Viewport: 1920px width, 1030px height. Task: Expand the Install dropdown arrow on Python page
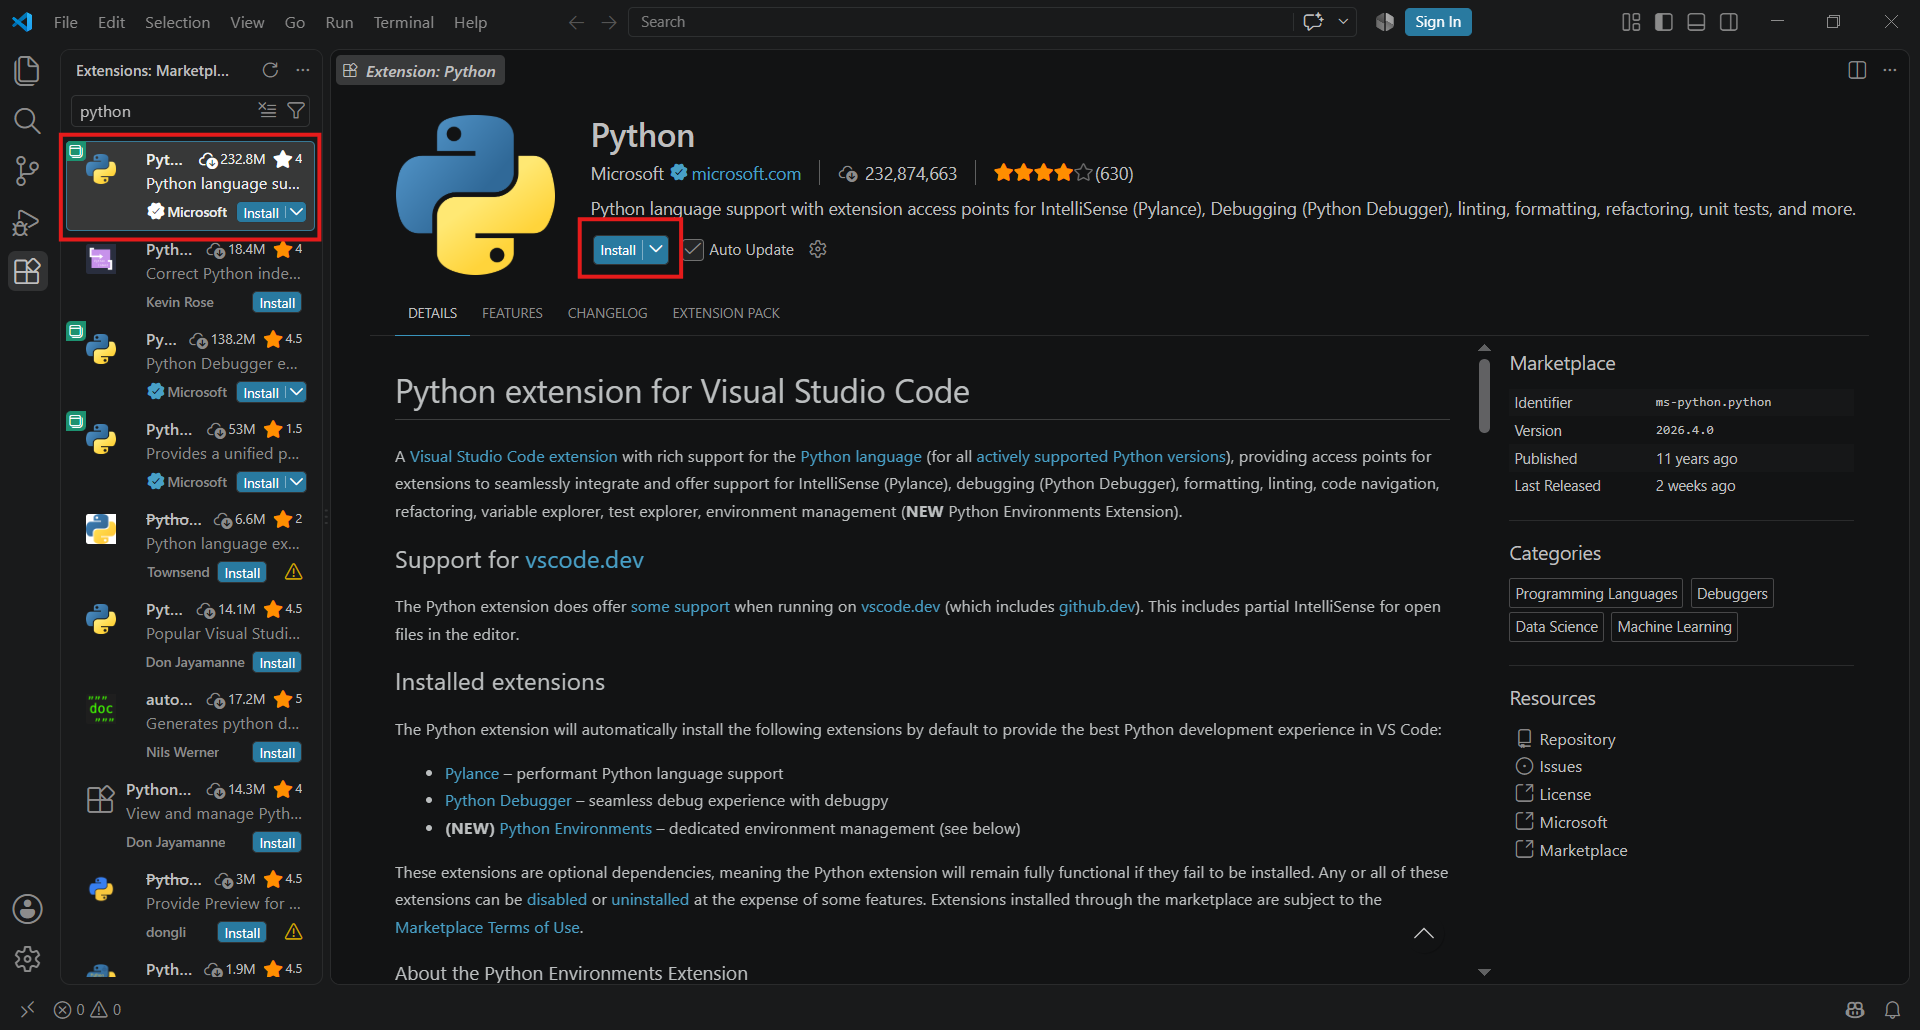(x=656, y=250)
